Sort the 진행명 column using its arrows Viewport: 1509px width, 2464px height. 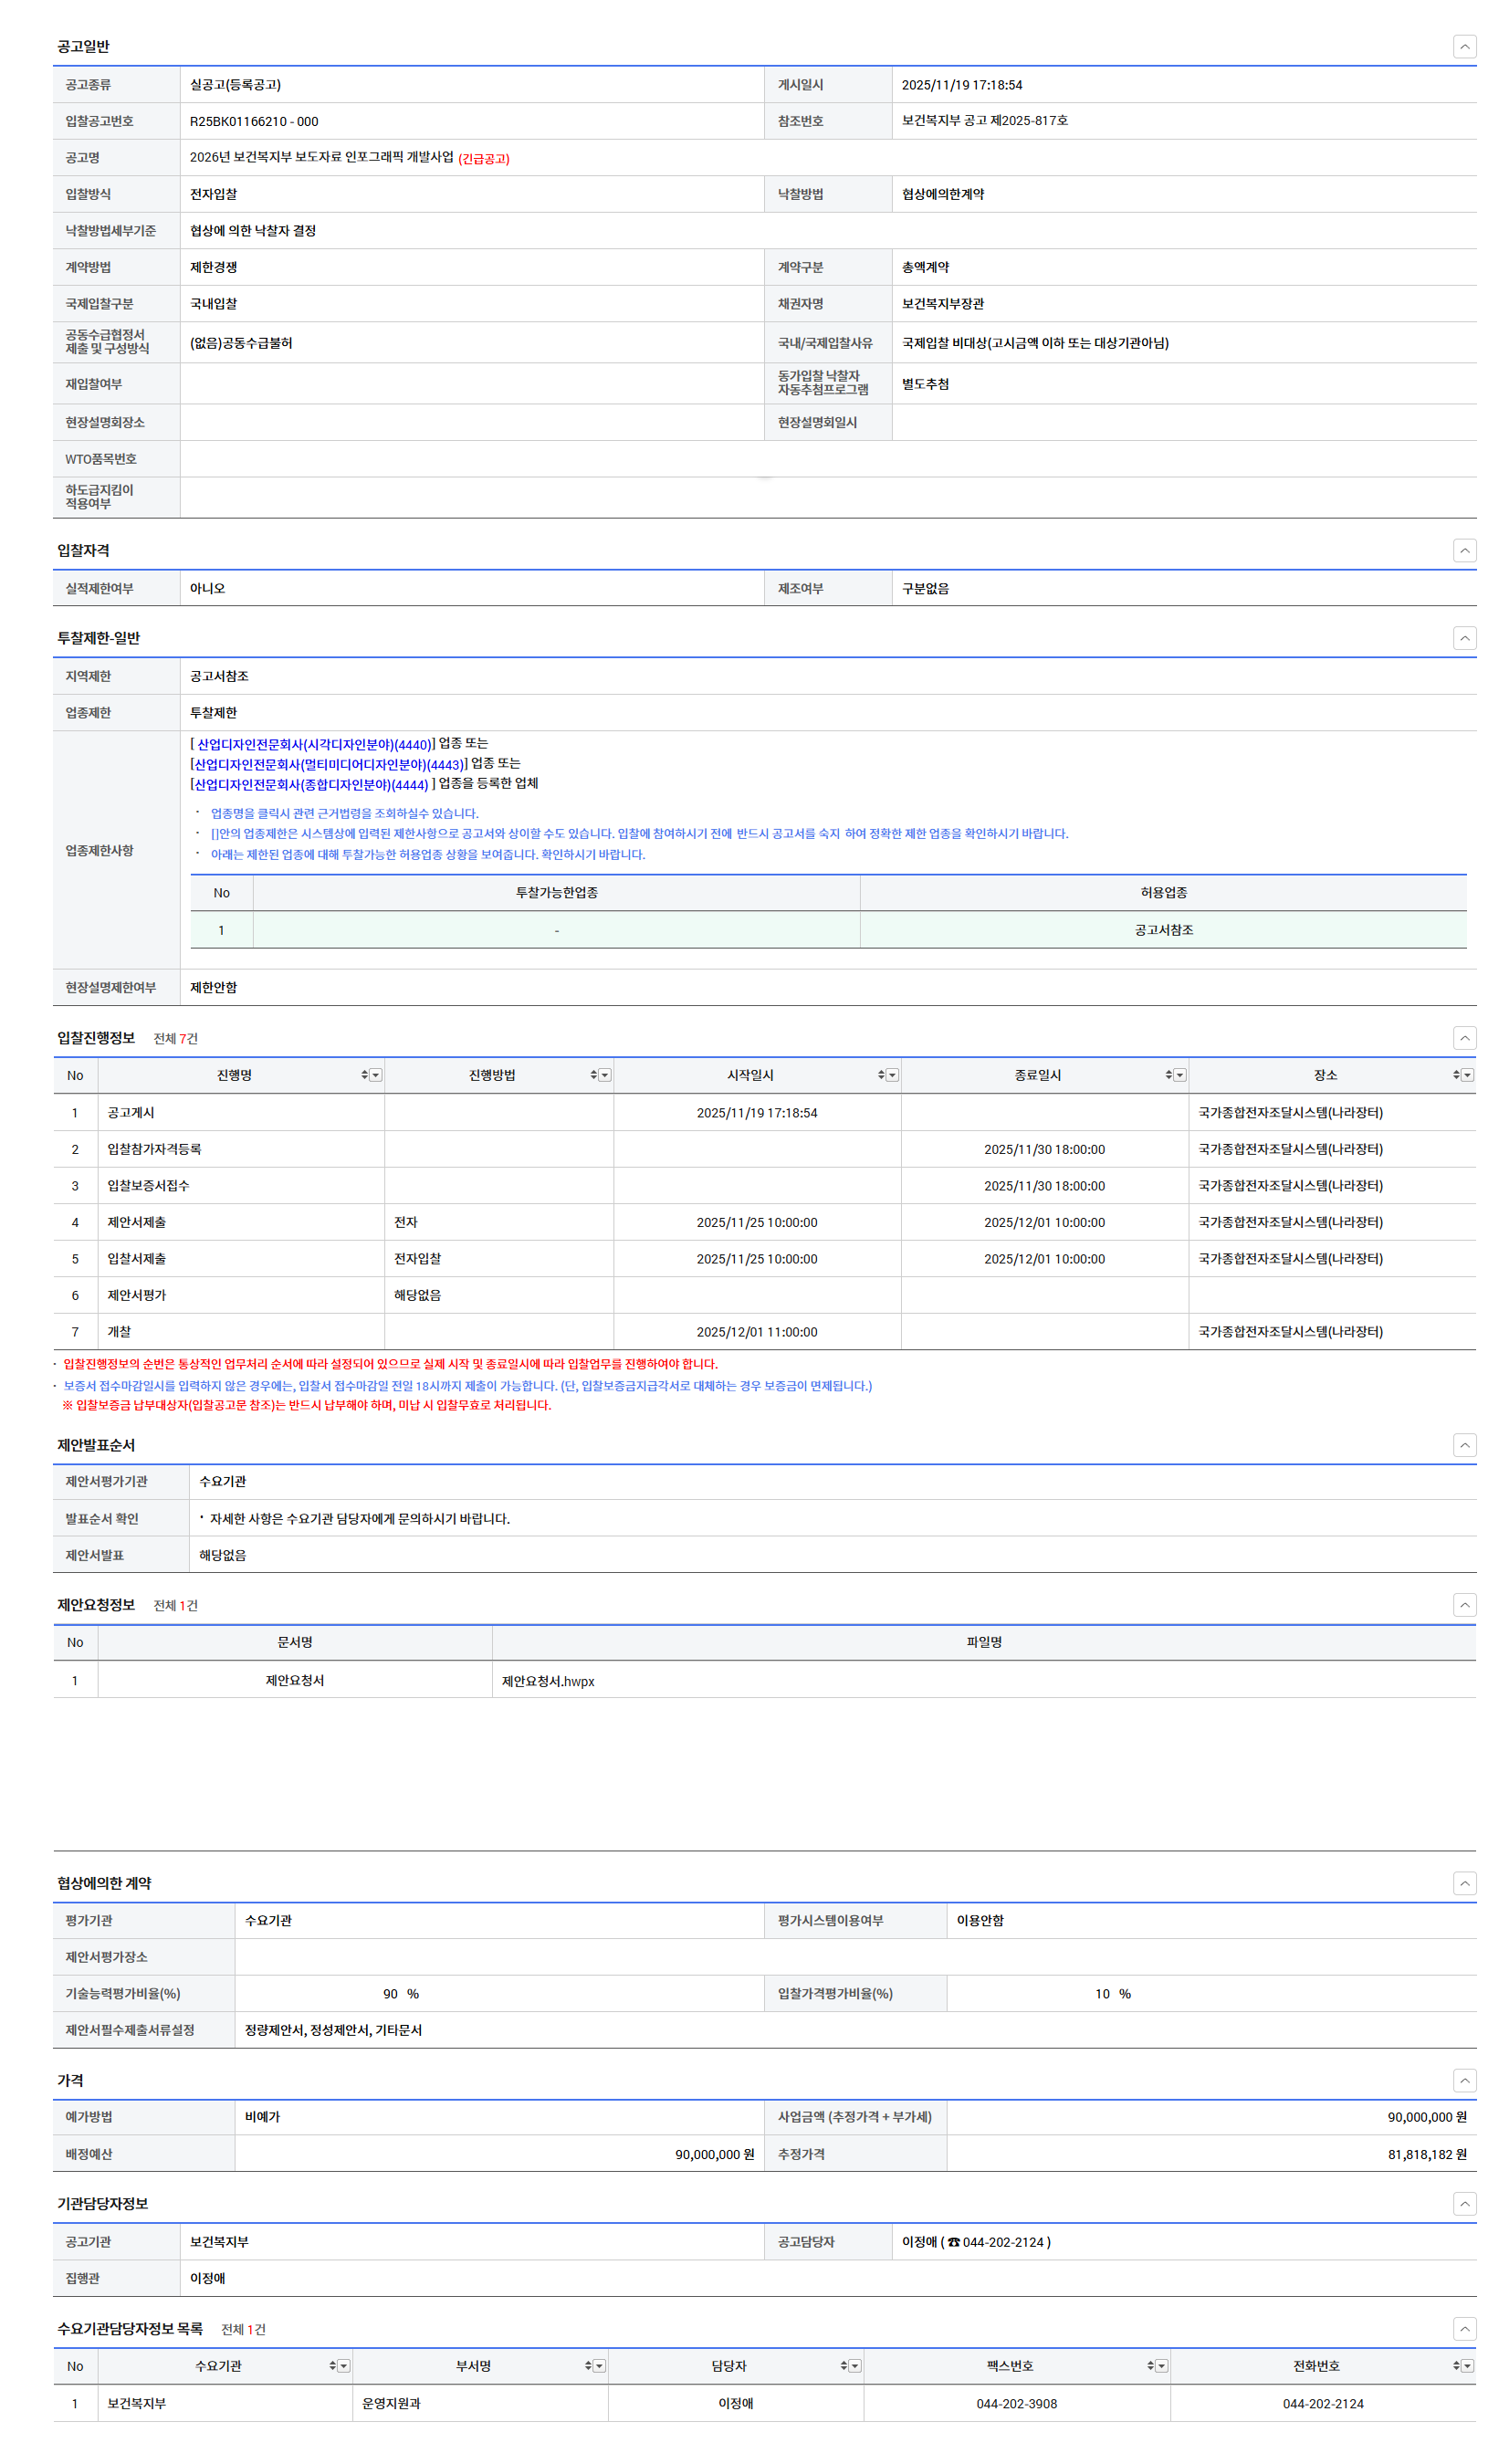pos(364,1075)
